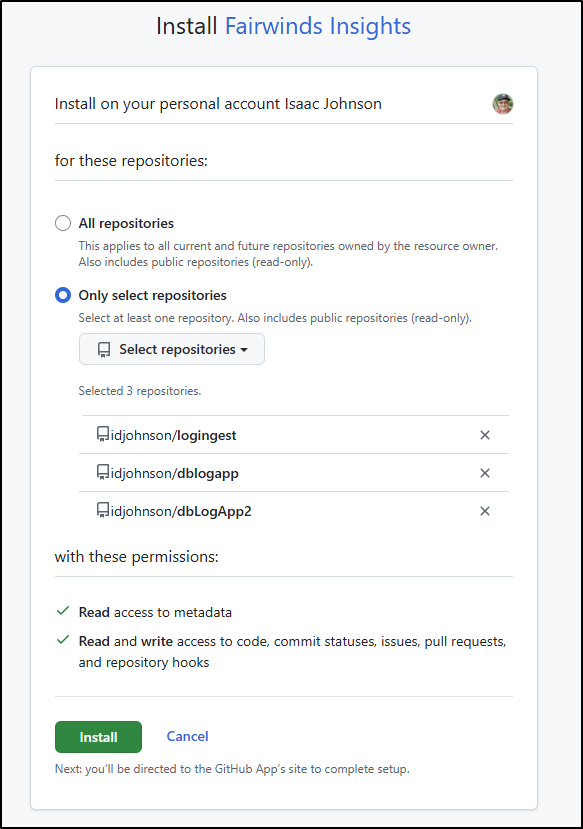Click the idjohnson/dbLogApp2 repository name
Viewport: 583px width, 829px height.
181,512
